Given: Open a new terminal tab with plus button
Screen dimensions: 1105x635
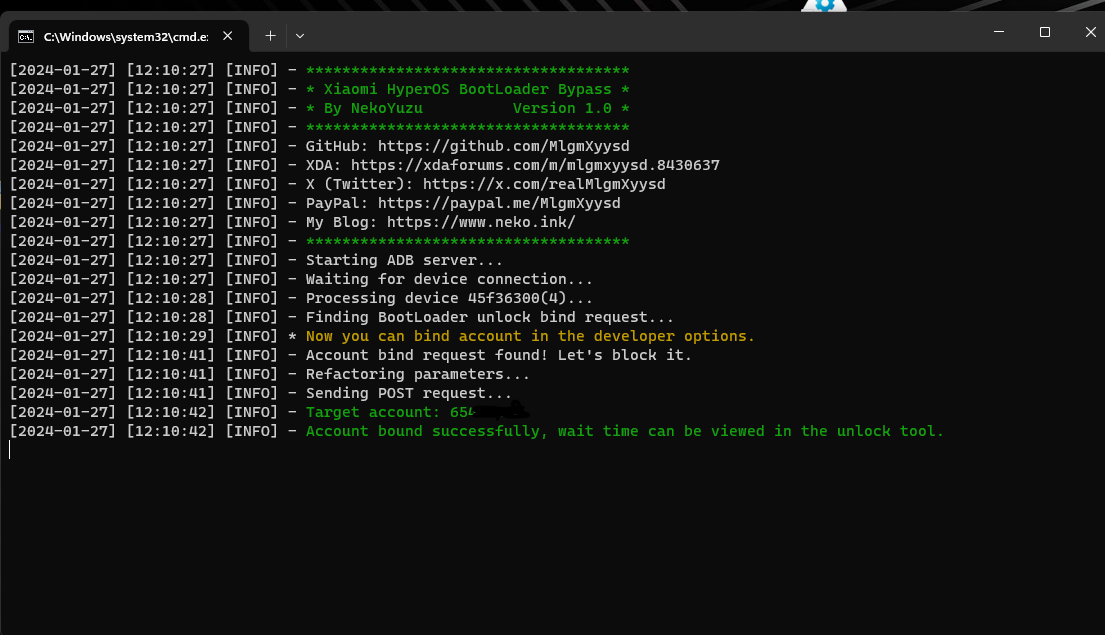Looking at the screenshot, I should (x=270, y=36).
